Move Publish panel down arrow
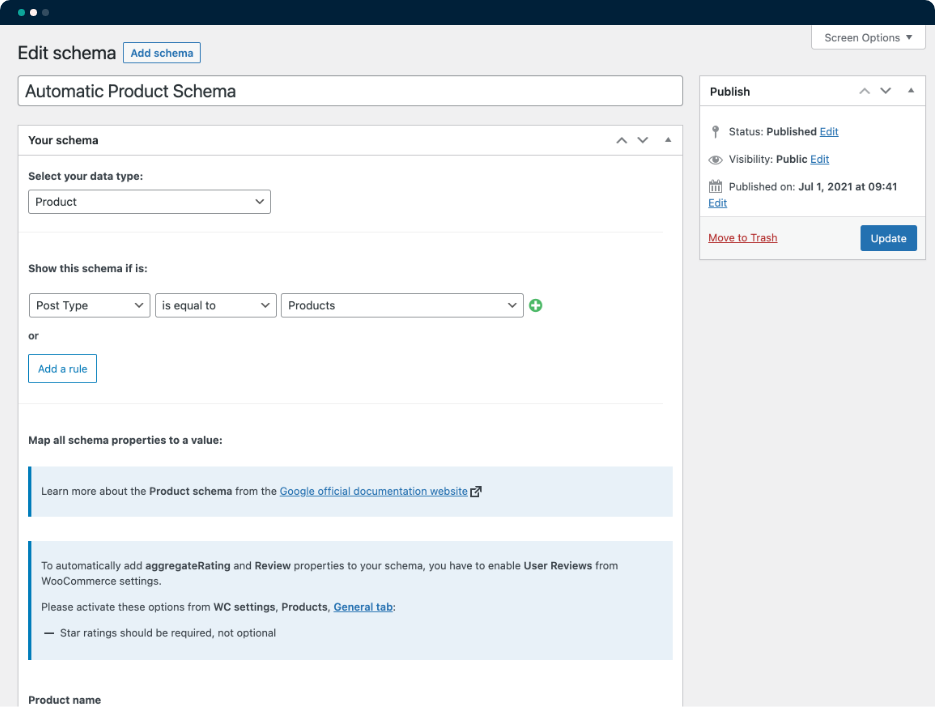This screenshot has width=935, height=707. tap(885, 91)
